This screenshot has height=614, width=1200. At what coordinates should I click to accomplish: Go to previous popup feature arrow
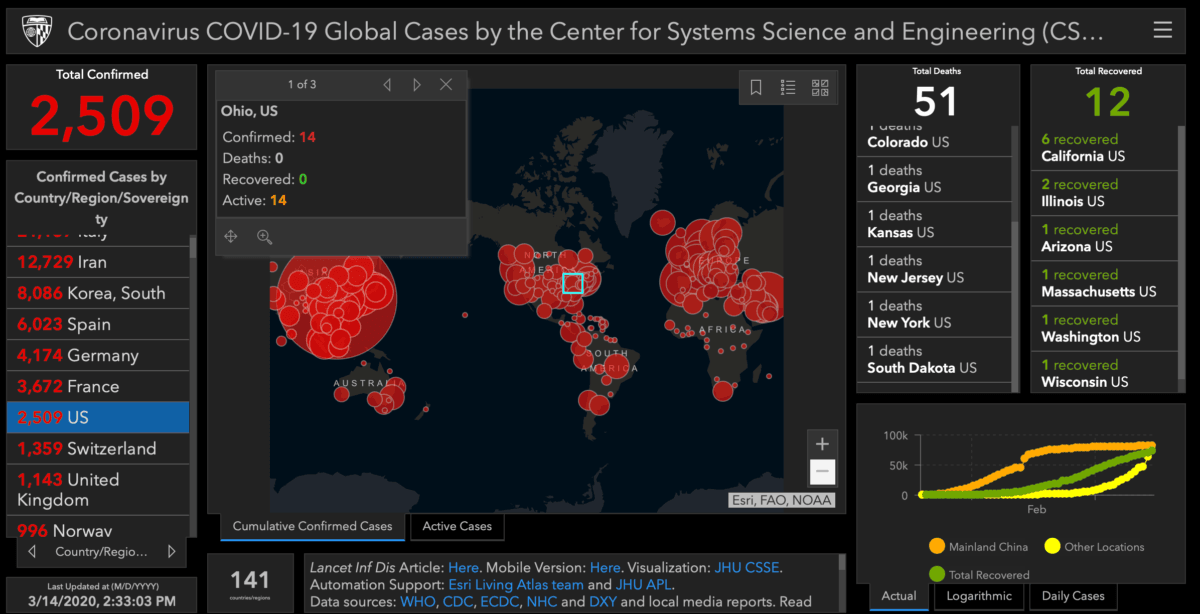click(387, 85)
